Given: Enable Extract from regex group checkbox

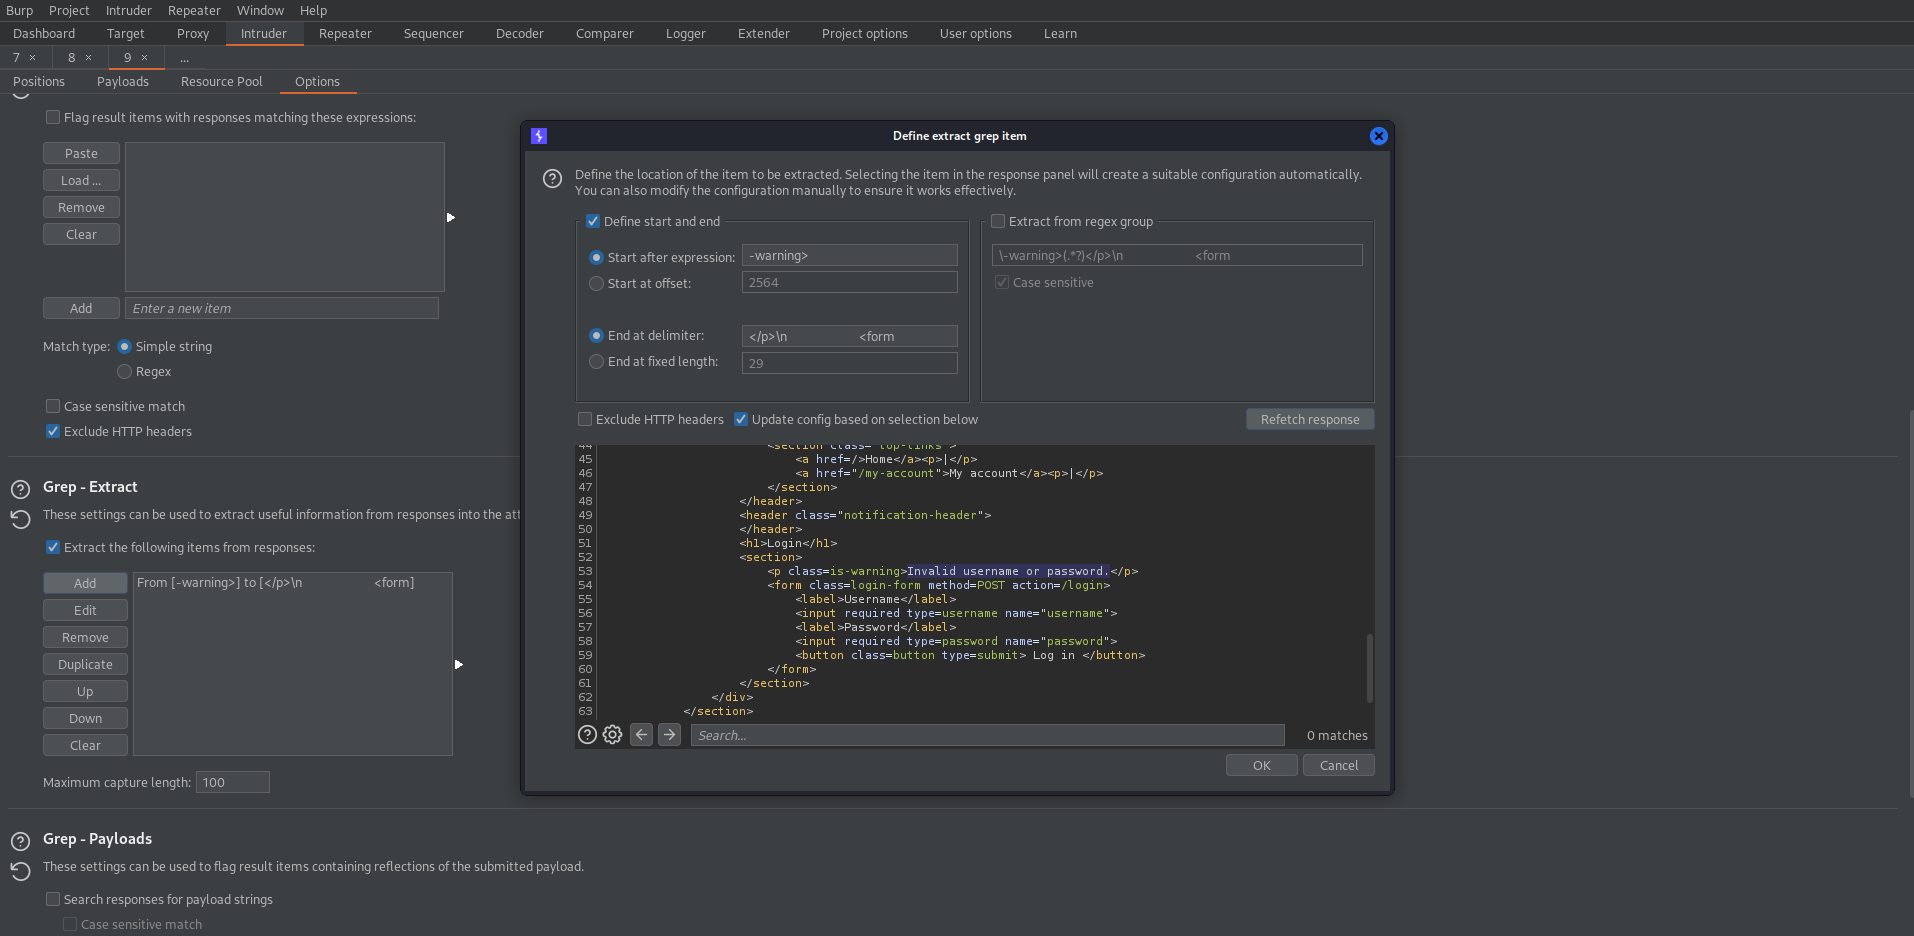Looking at the screenshot, I should (x=998, y=221).
